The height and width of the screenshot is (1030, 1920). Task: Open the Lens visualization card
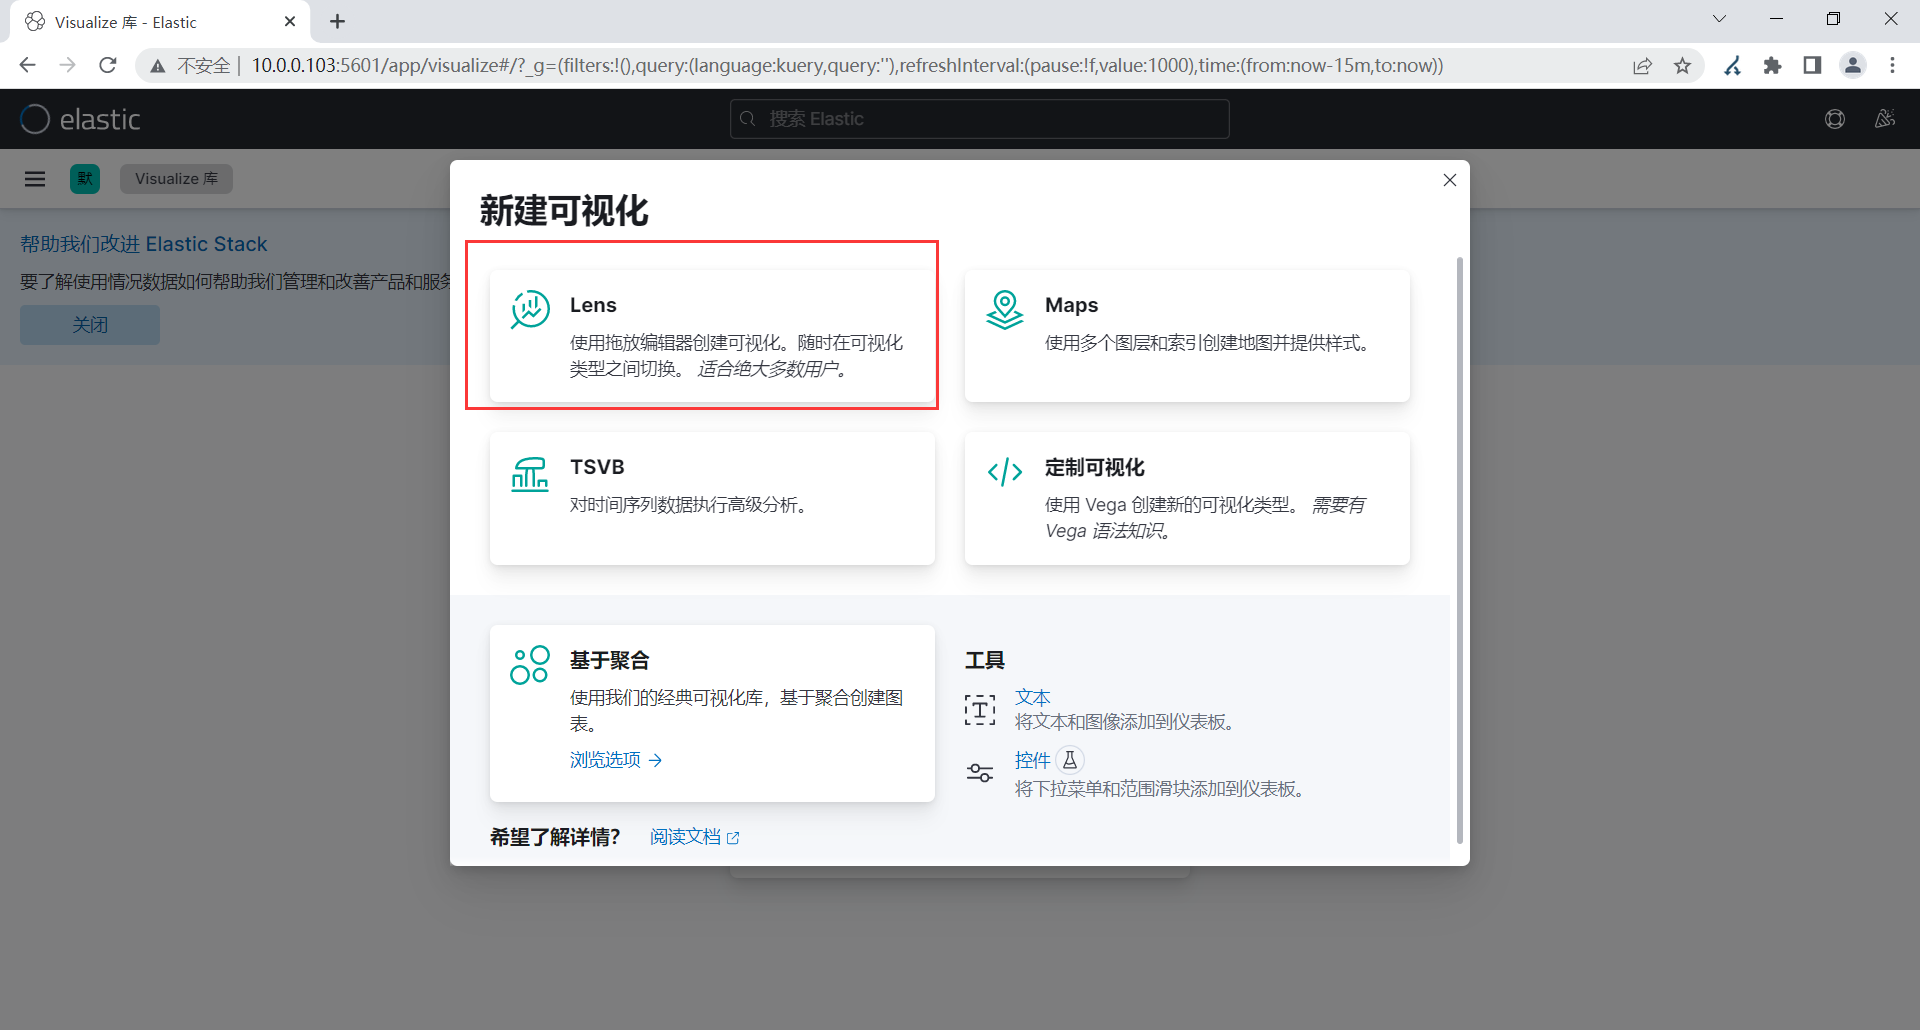tap(712, 336)
